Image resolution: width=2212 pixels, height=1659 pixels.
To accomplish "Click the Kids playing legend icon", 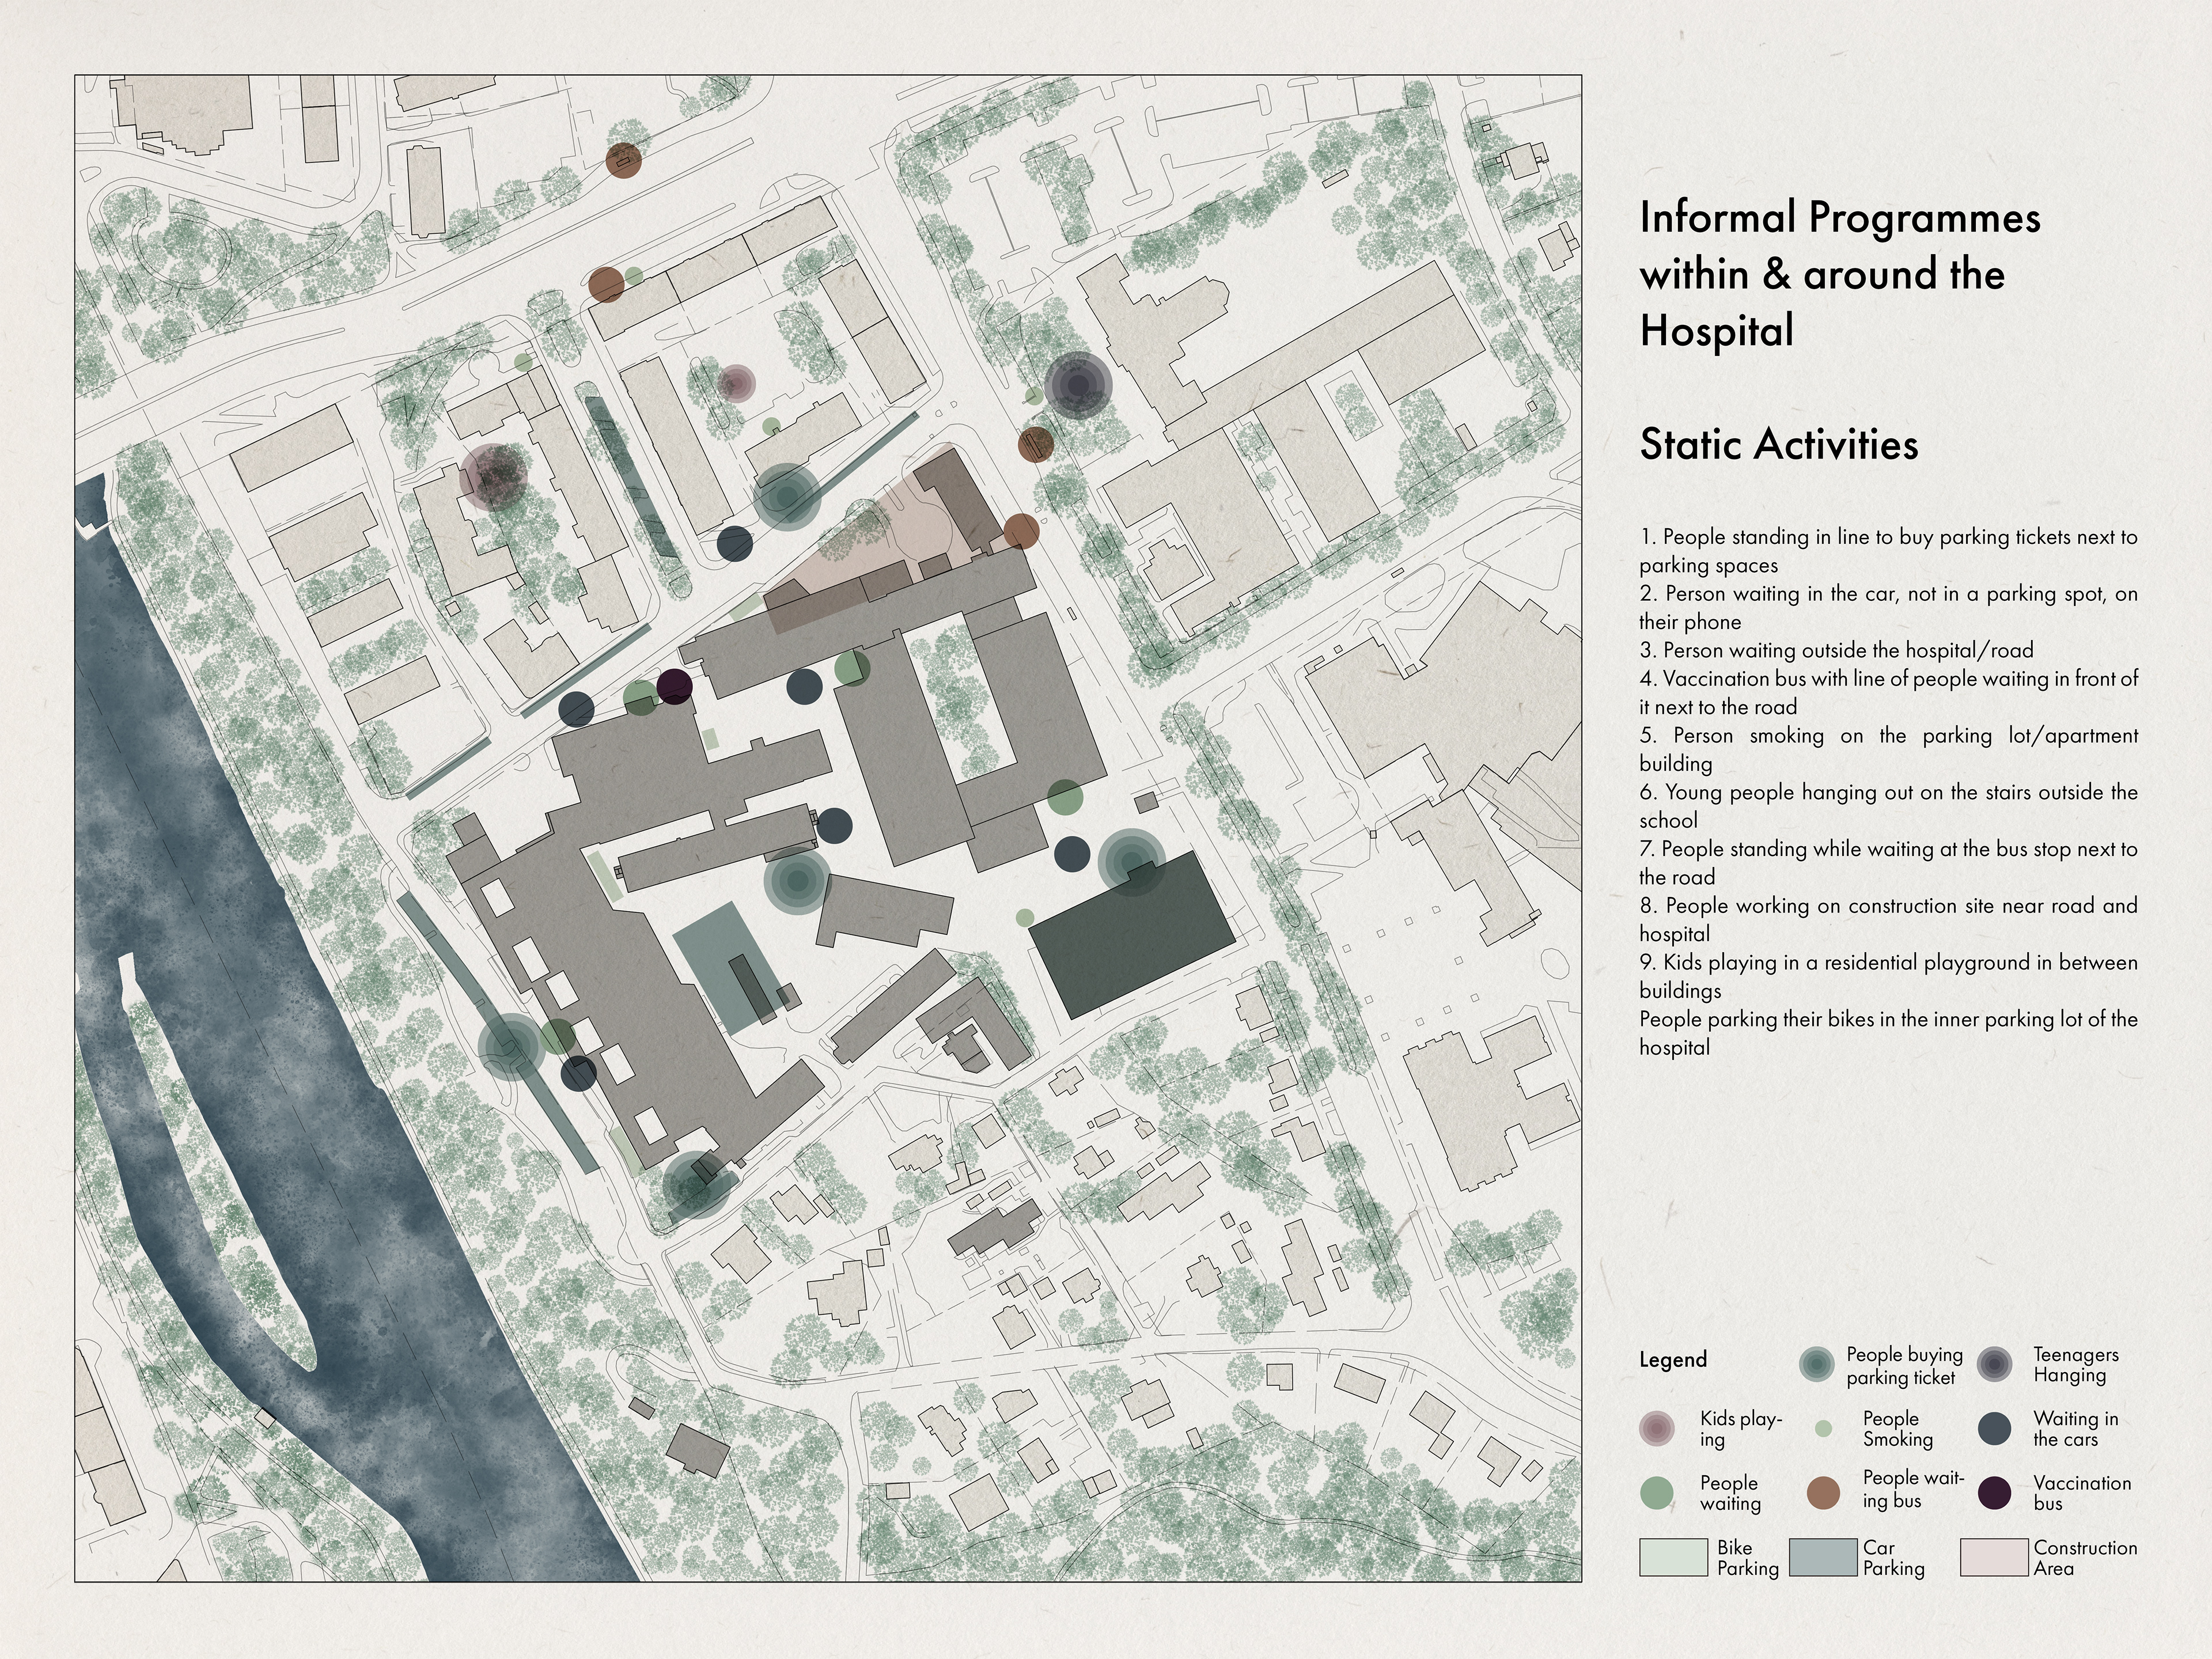I will [1657, 1428].
